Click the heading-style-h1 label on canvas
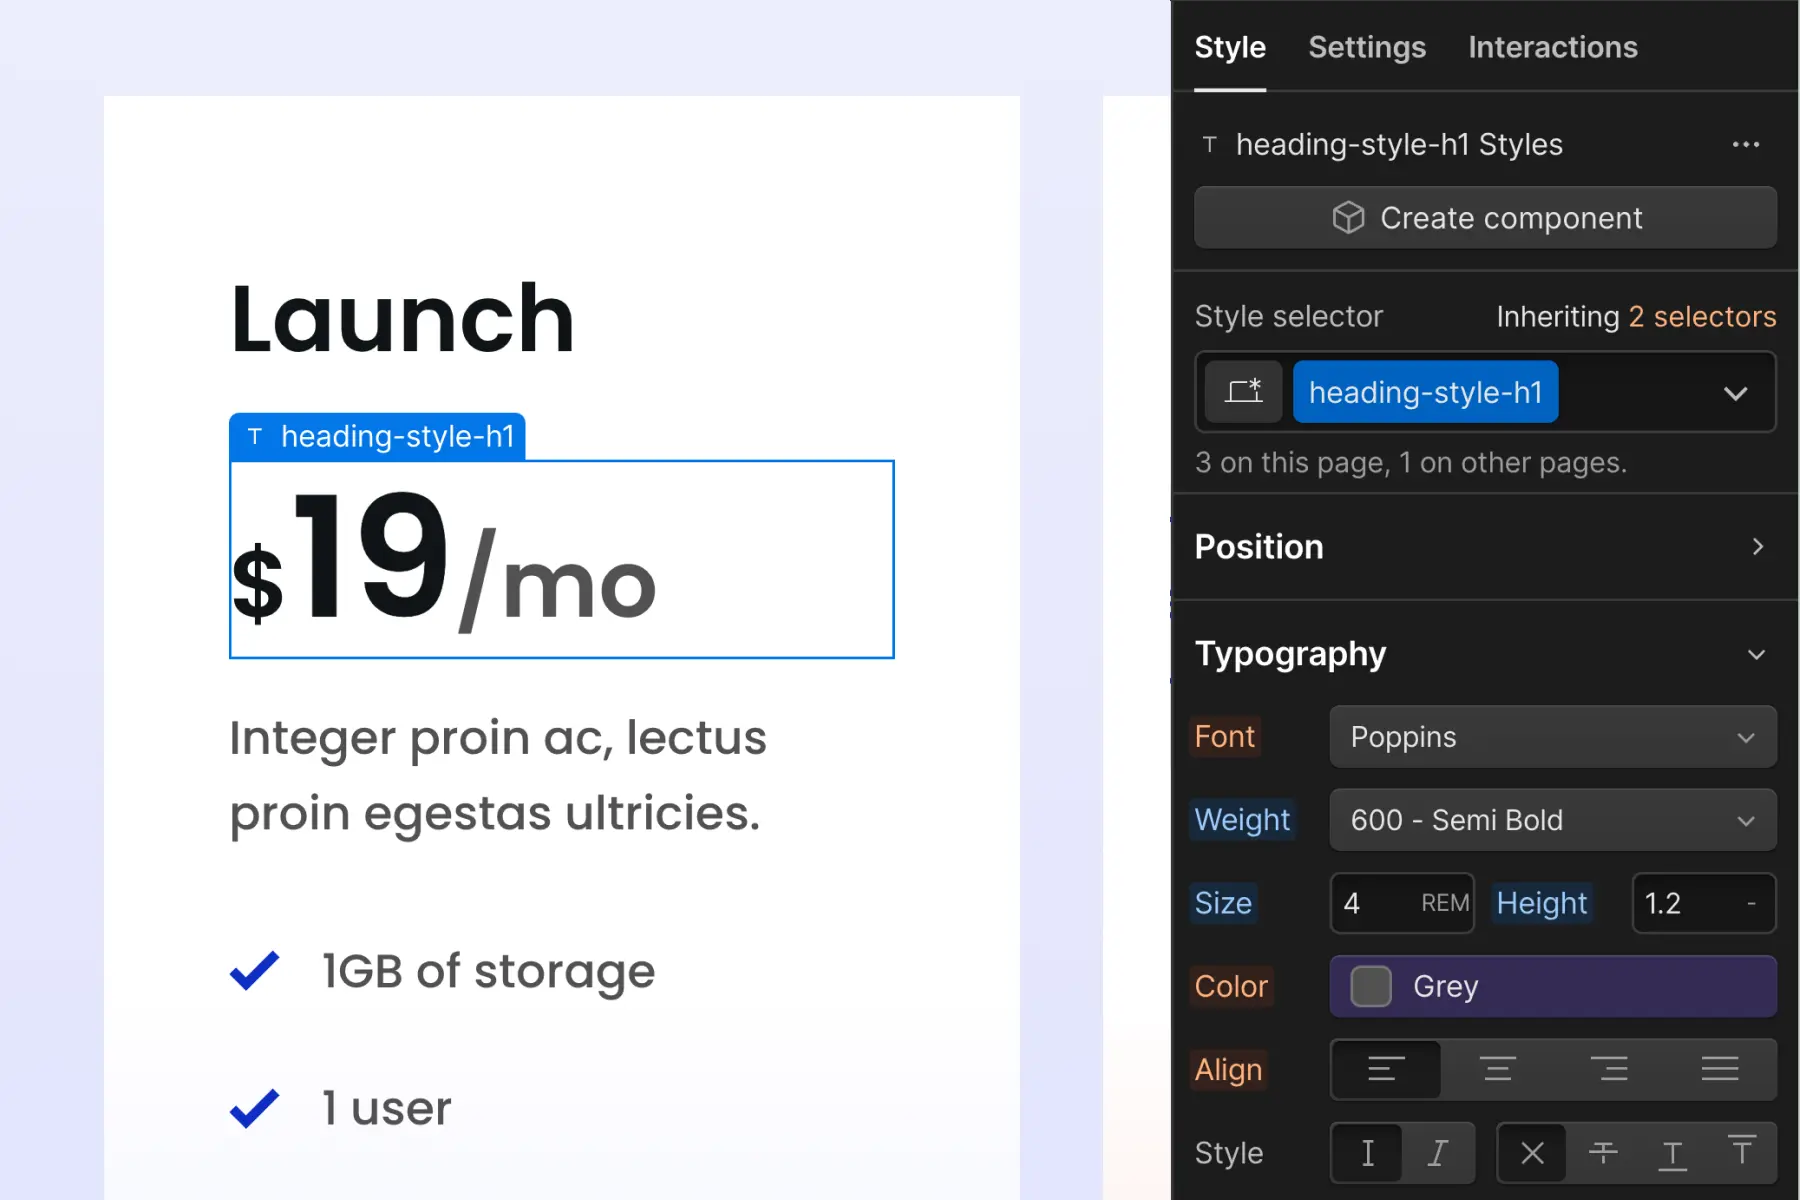The width and height of the screenshot is (1800, 1200). (377, 437)
